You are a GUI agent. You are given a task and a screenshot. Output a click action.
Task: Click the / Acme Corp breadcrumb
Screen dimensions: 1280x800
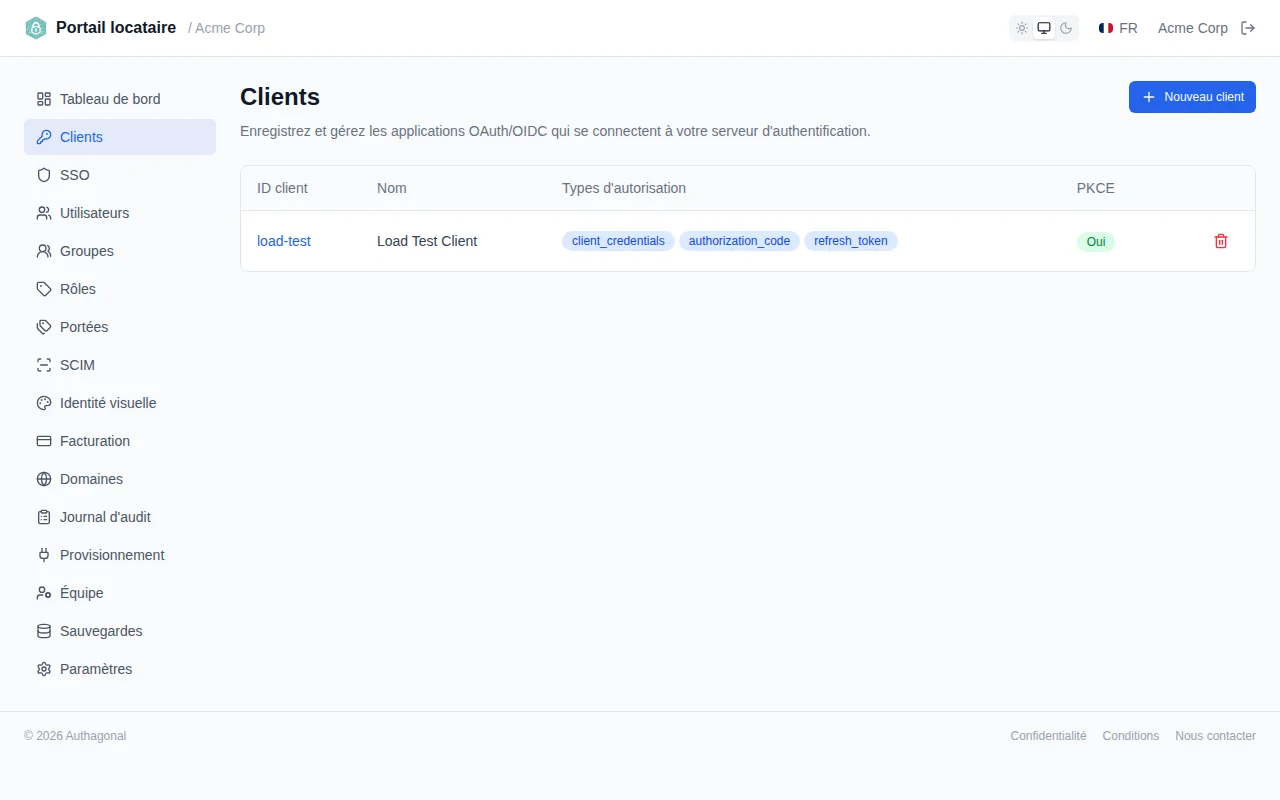[x=227, y=28]
